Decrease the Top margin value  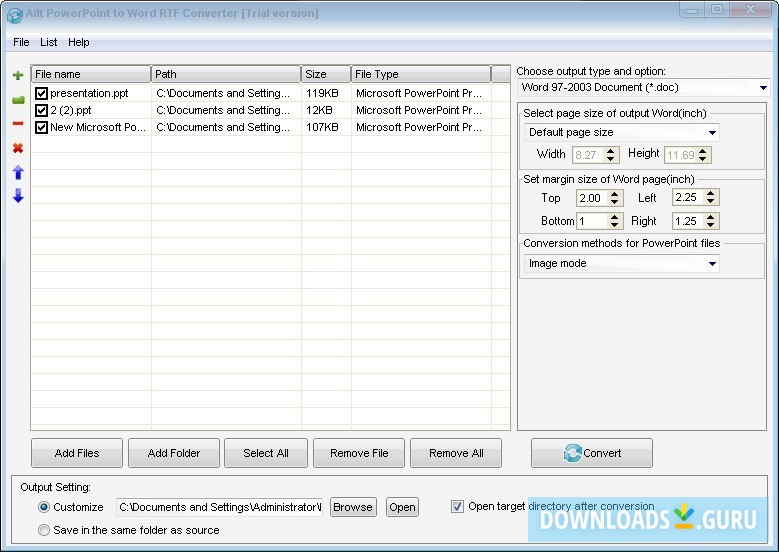(x=615, y=202)
